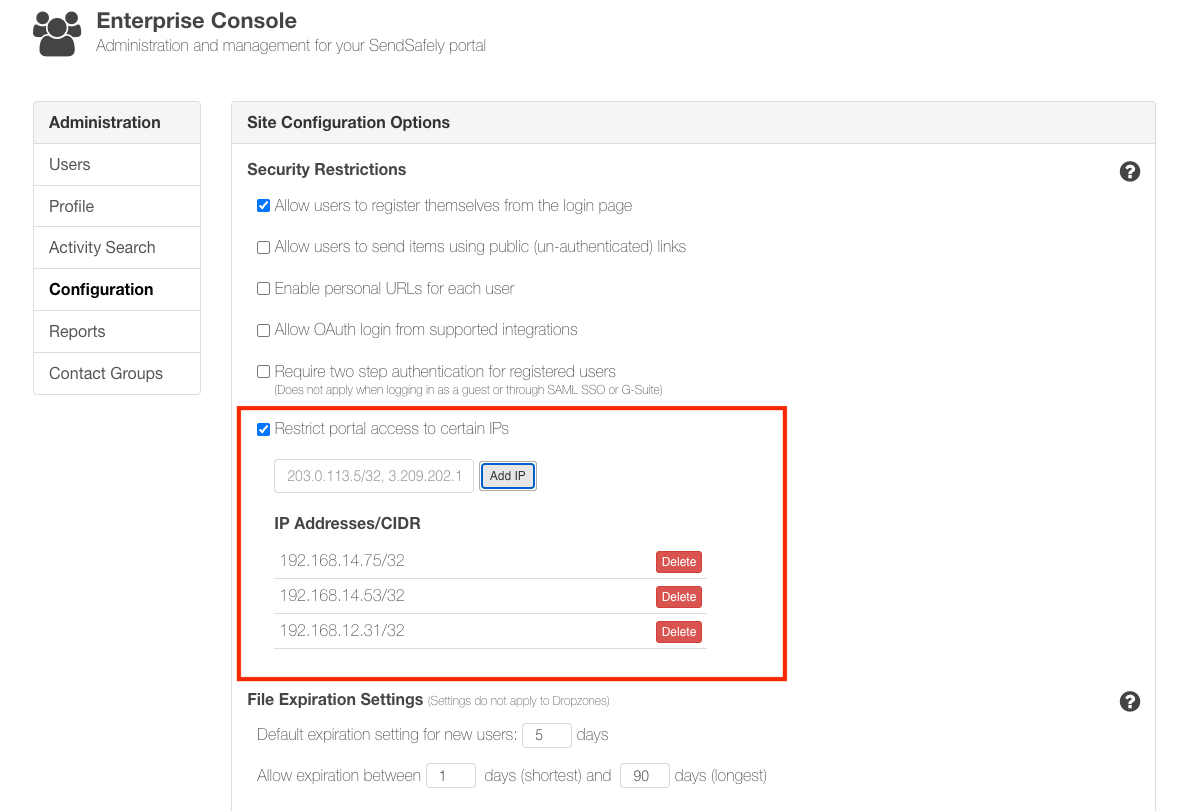Edit default expiration days for new users
The image size is (1178, 811).
point(546,734)
